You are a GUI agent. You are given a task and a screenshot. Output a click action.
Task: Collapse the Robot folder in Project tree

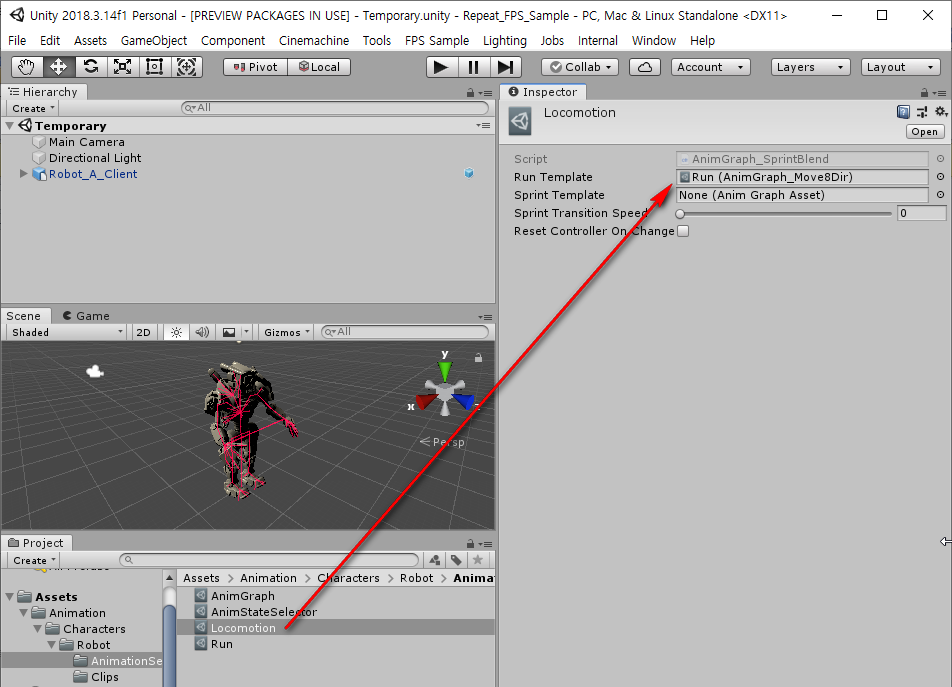[x=52, y=645]
